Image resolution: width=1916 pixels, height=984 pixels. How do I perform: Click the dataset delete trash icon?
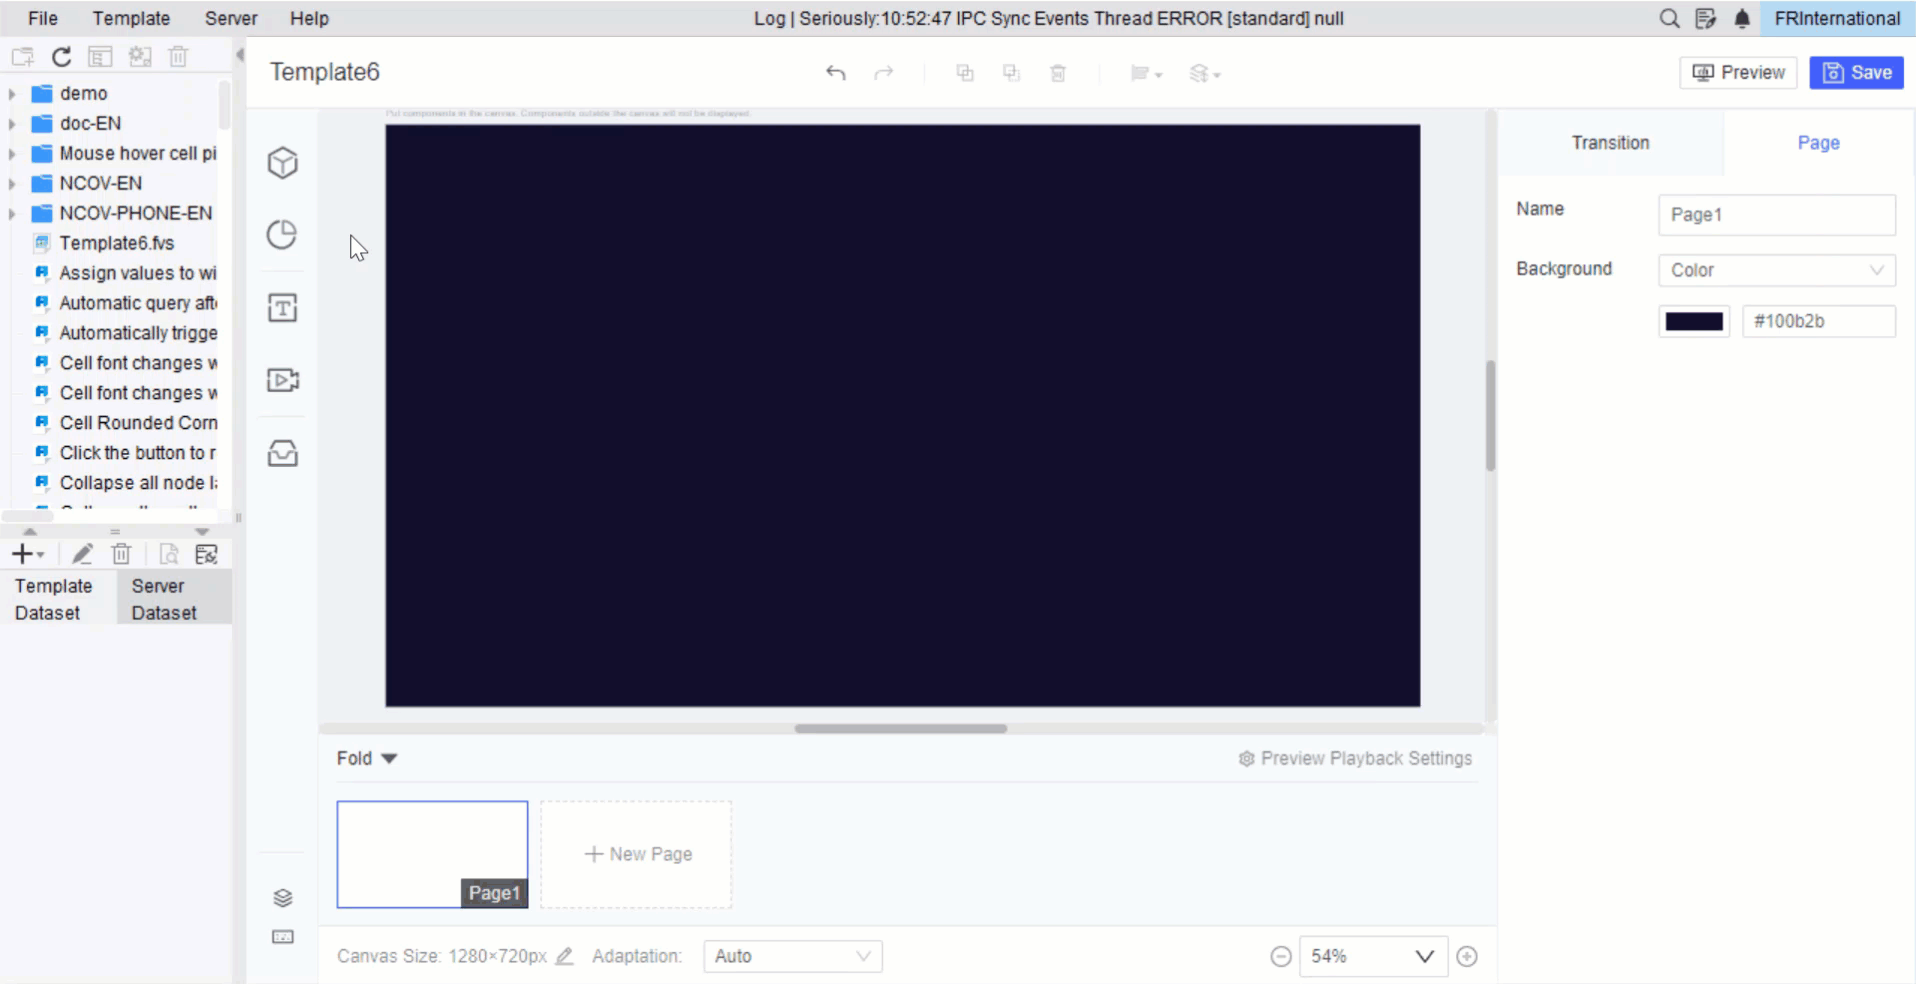click(122, 554)
